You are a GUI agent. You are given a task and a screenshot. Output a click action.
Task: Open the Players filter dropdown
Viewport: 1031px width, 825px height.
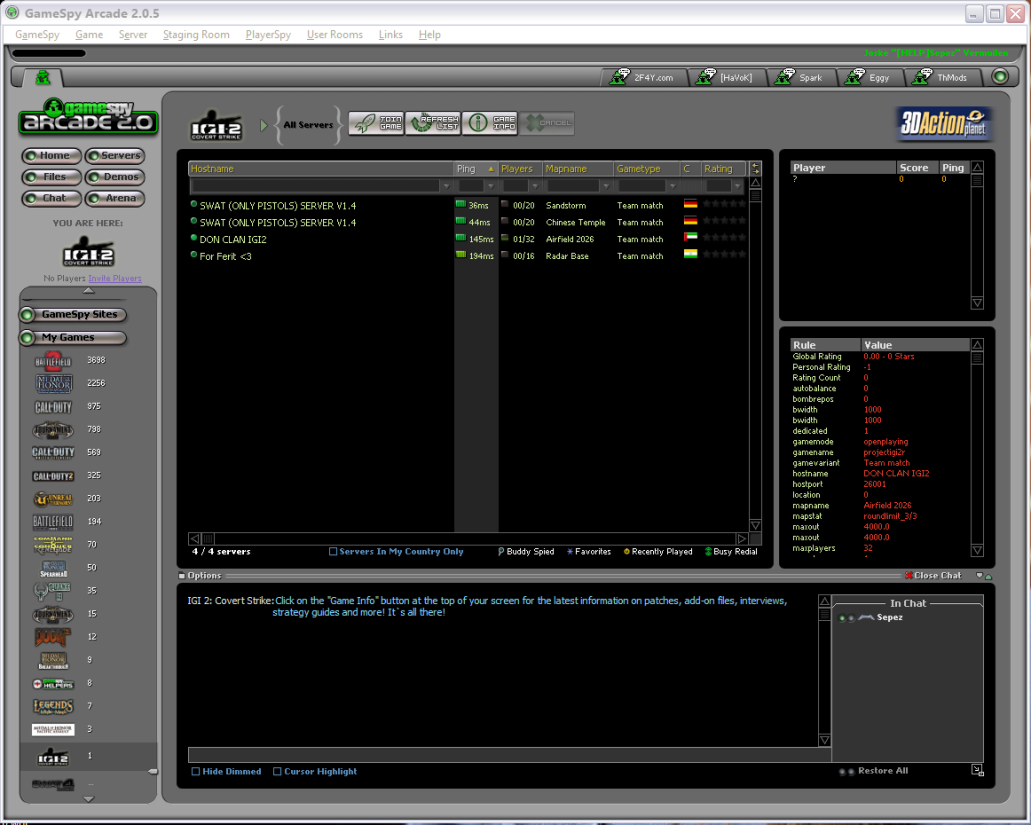[535, 186]
